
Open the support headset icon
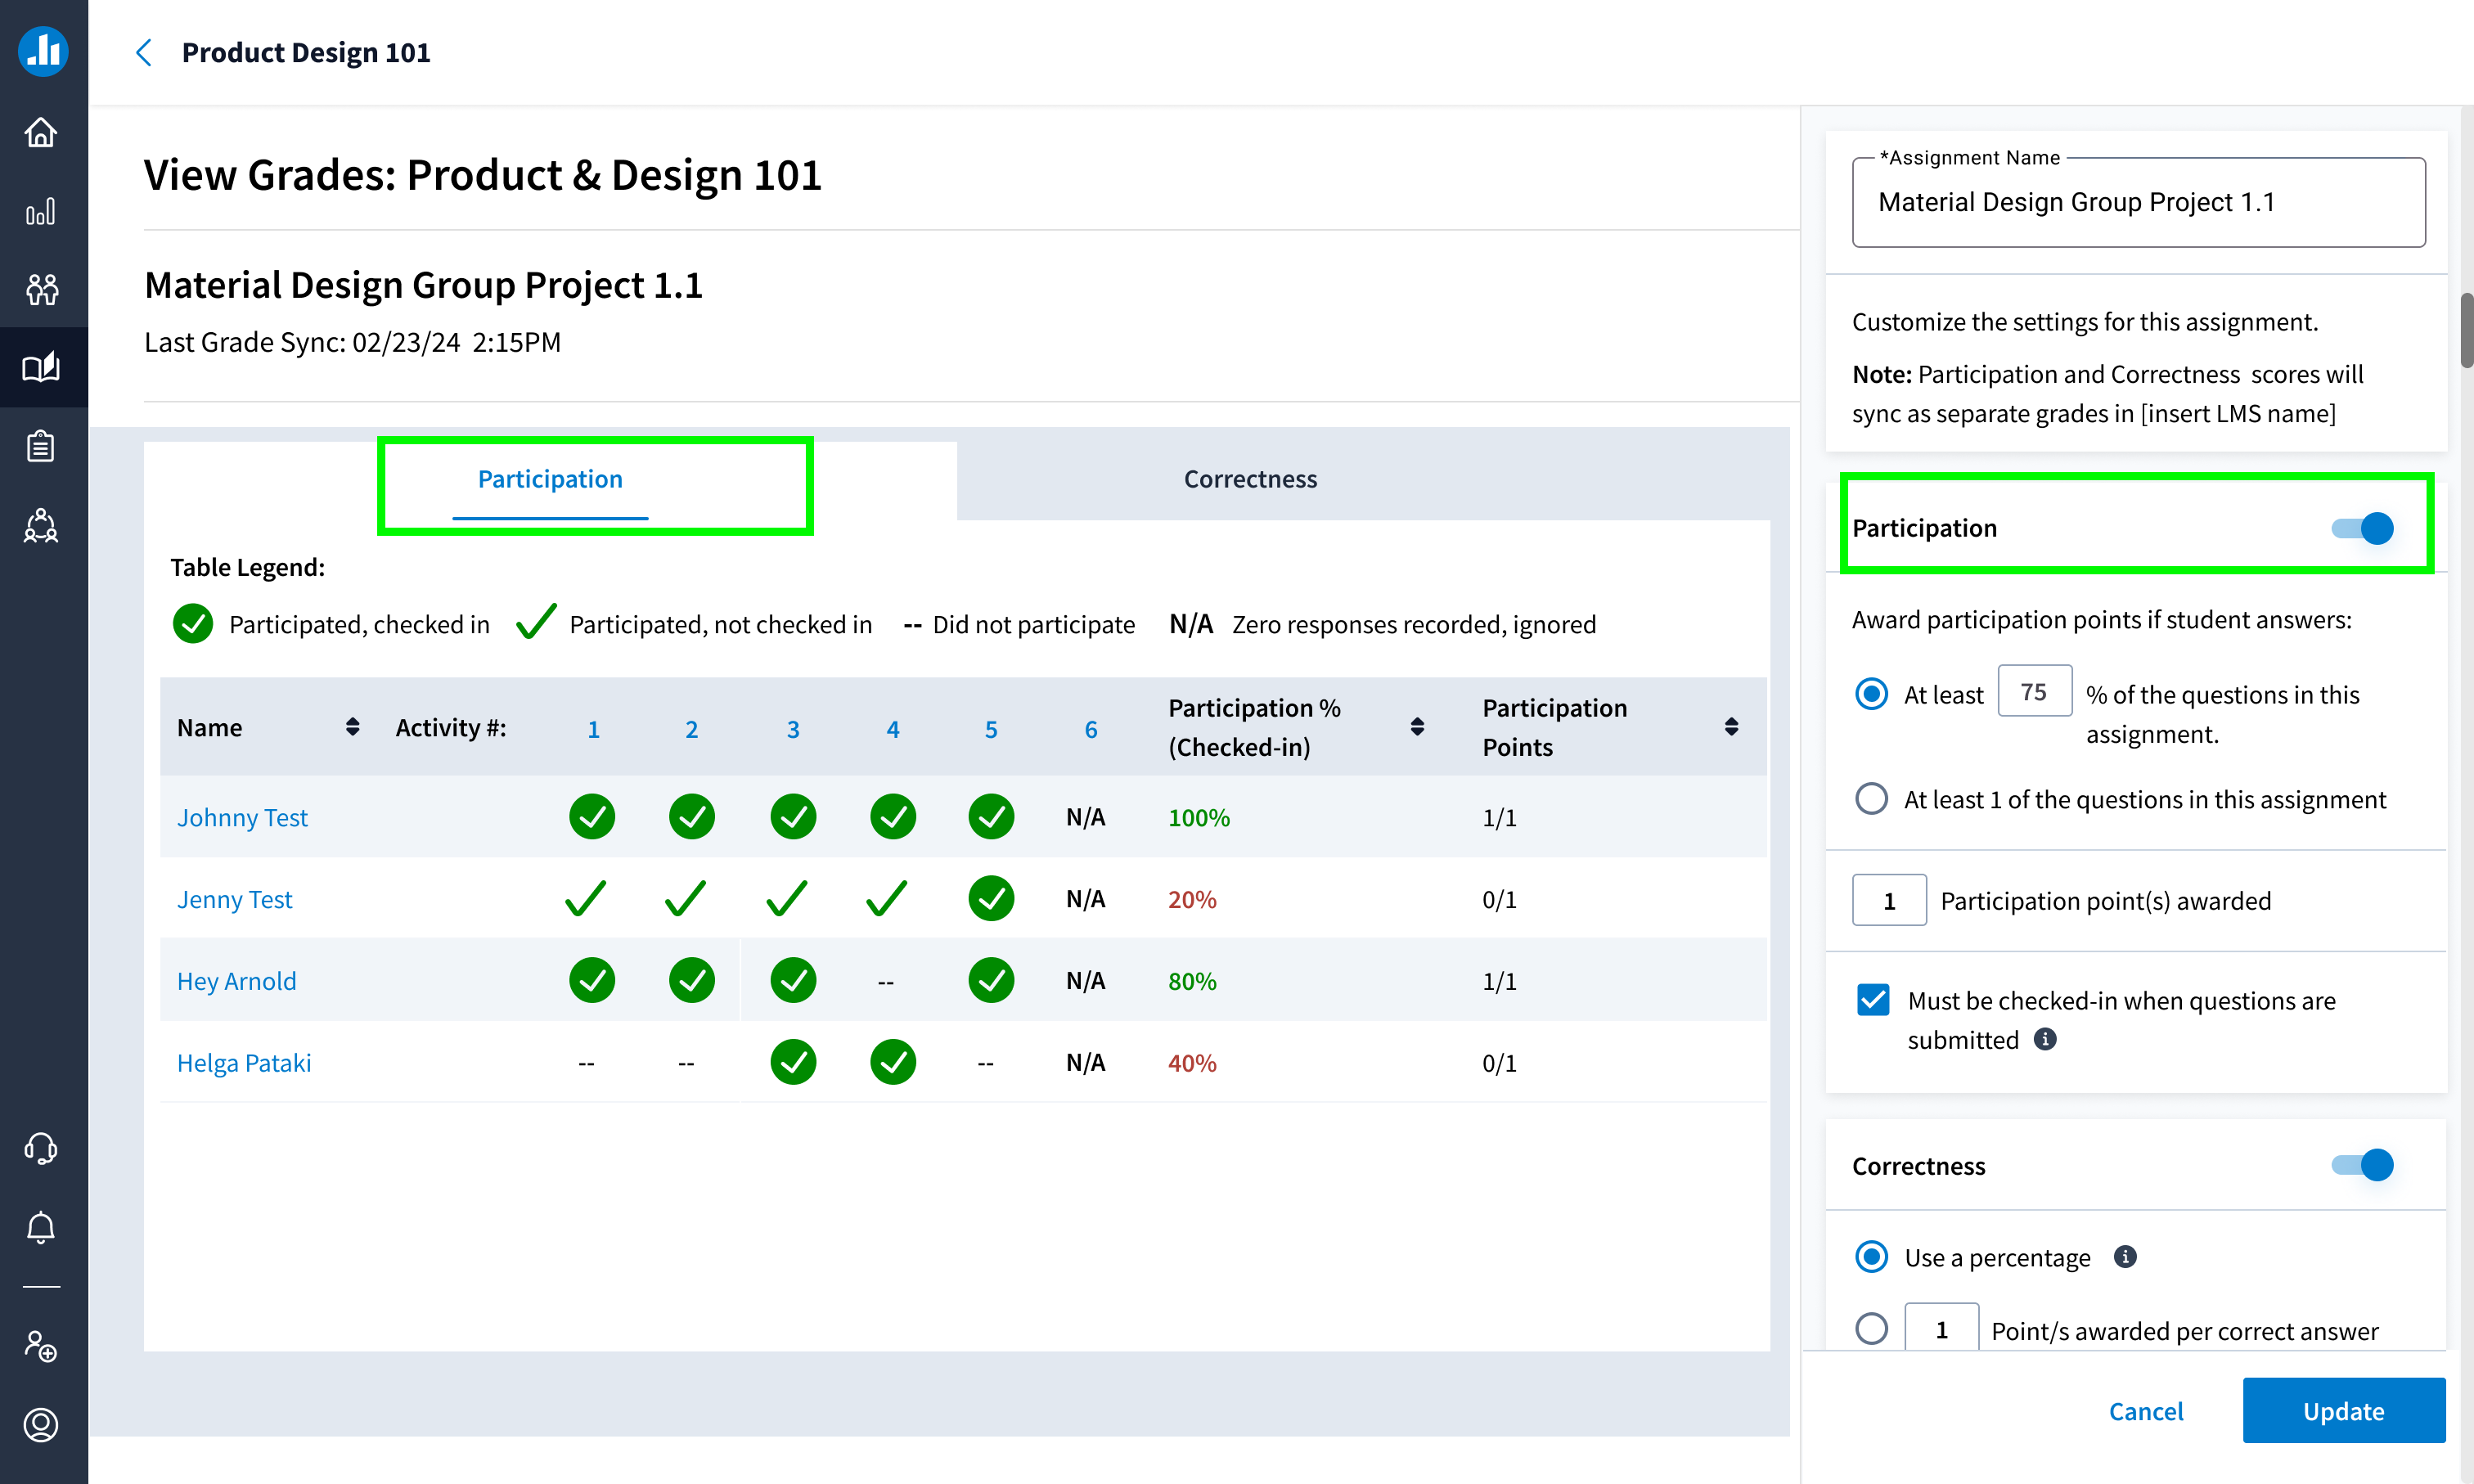41,1148
